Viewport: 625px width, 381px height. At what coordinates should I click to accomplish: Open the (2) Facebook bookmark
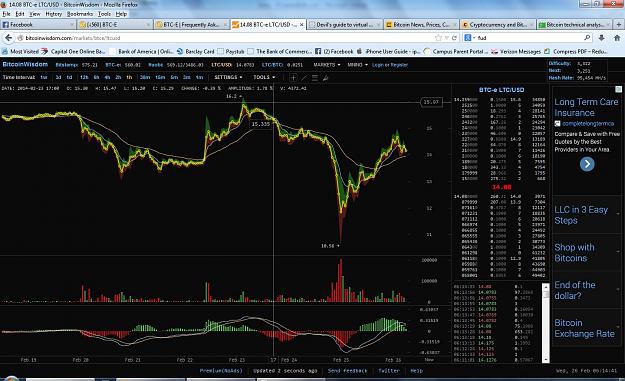(x=334, y=51)
